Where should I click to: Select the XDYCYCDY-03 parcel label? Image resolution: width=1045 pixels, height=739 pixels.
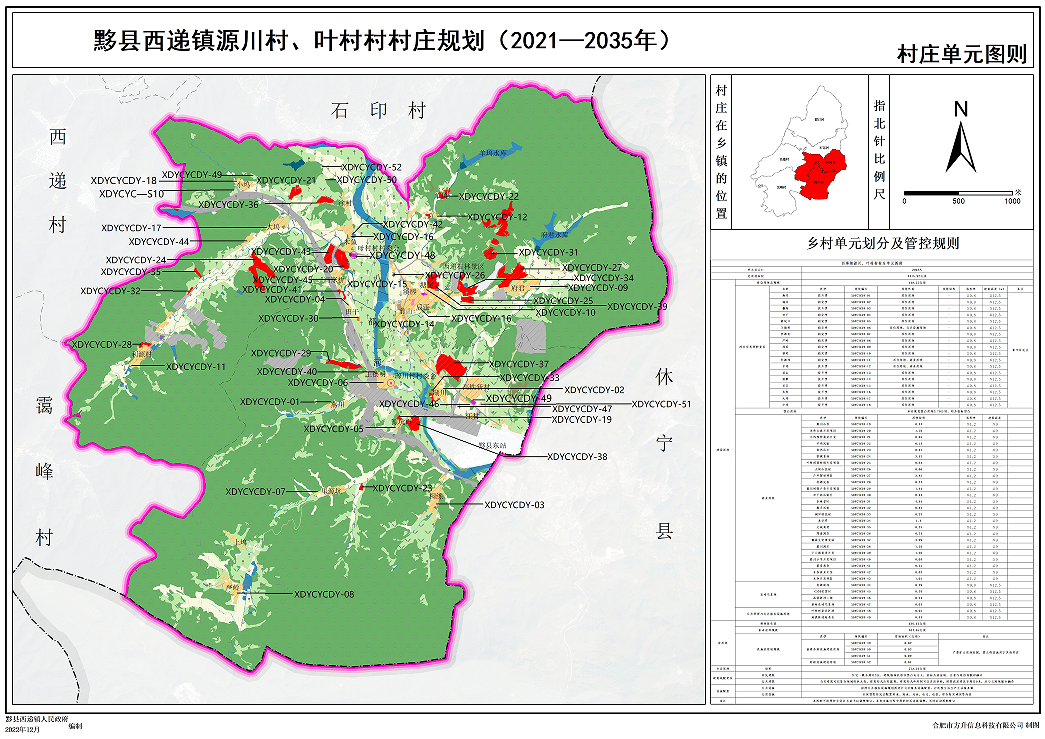pyautogui.click(x=514, y=505)
